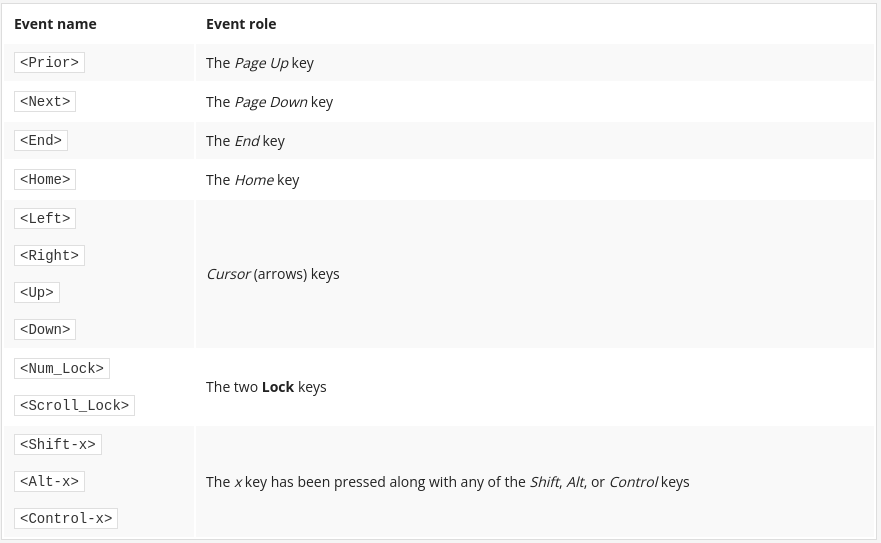Click the <Num_Lock> event tag

[62, 369]
